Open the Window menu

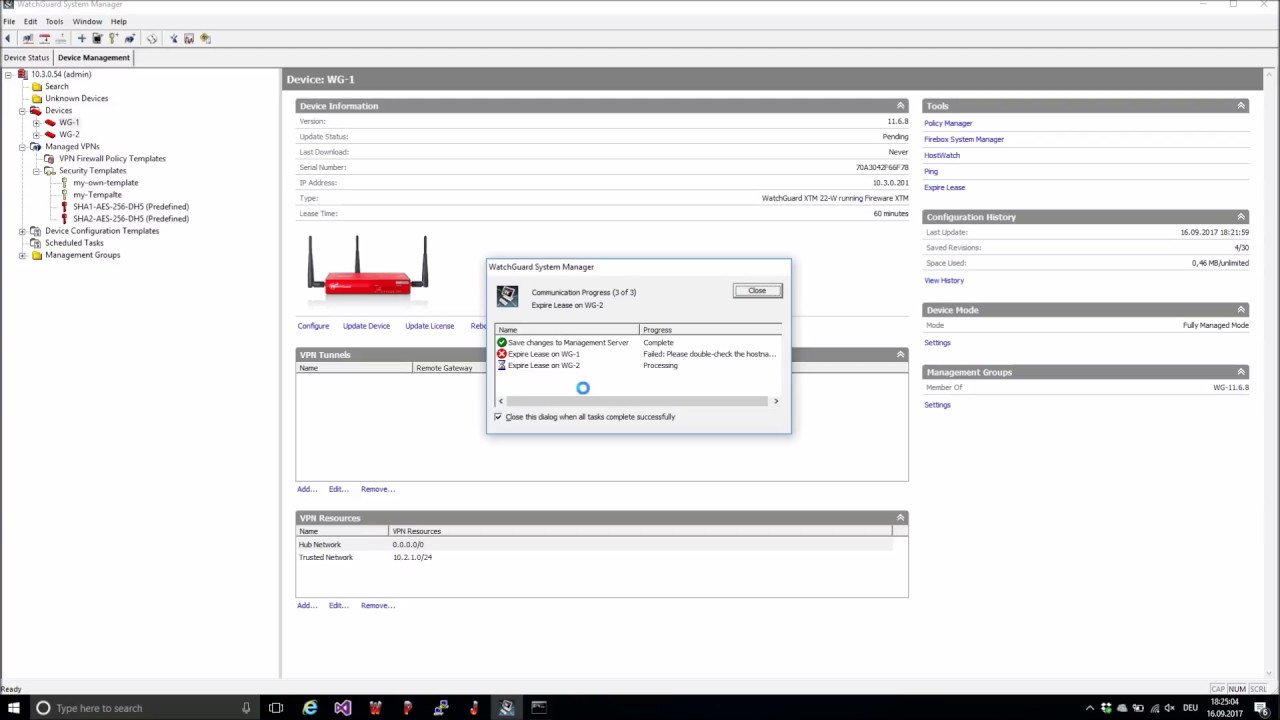87,21
